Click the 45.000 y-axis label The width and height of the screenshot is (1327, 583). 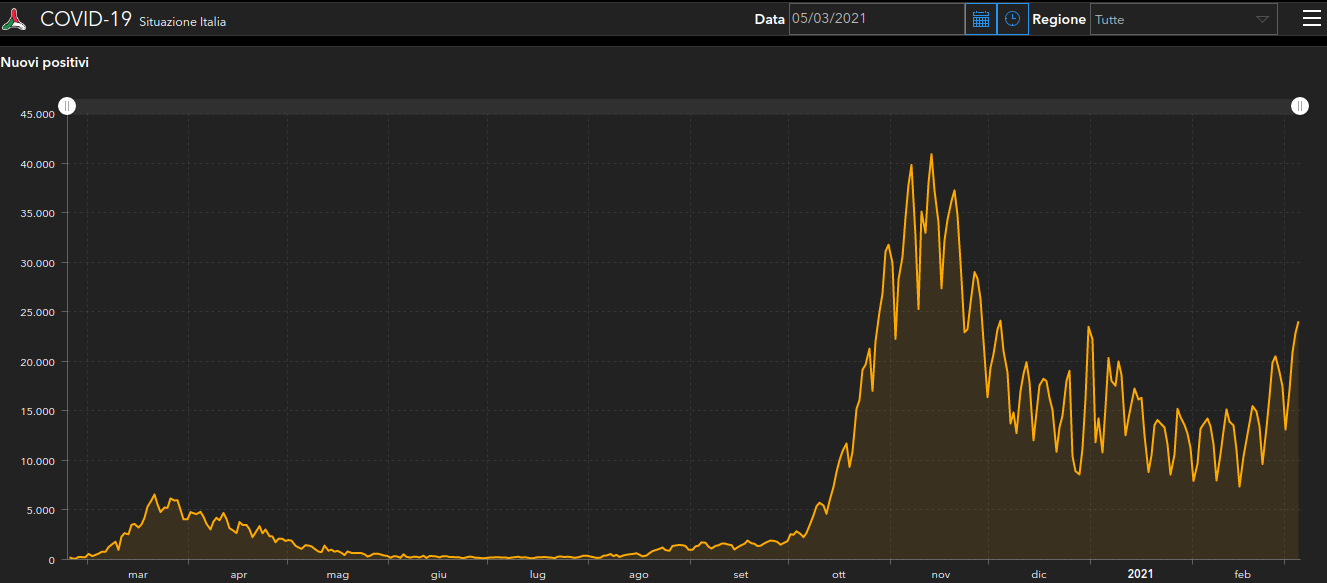click(37, 114)
